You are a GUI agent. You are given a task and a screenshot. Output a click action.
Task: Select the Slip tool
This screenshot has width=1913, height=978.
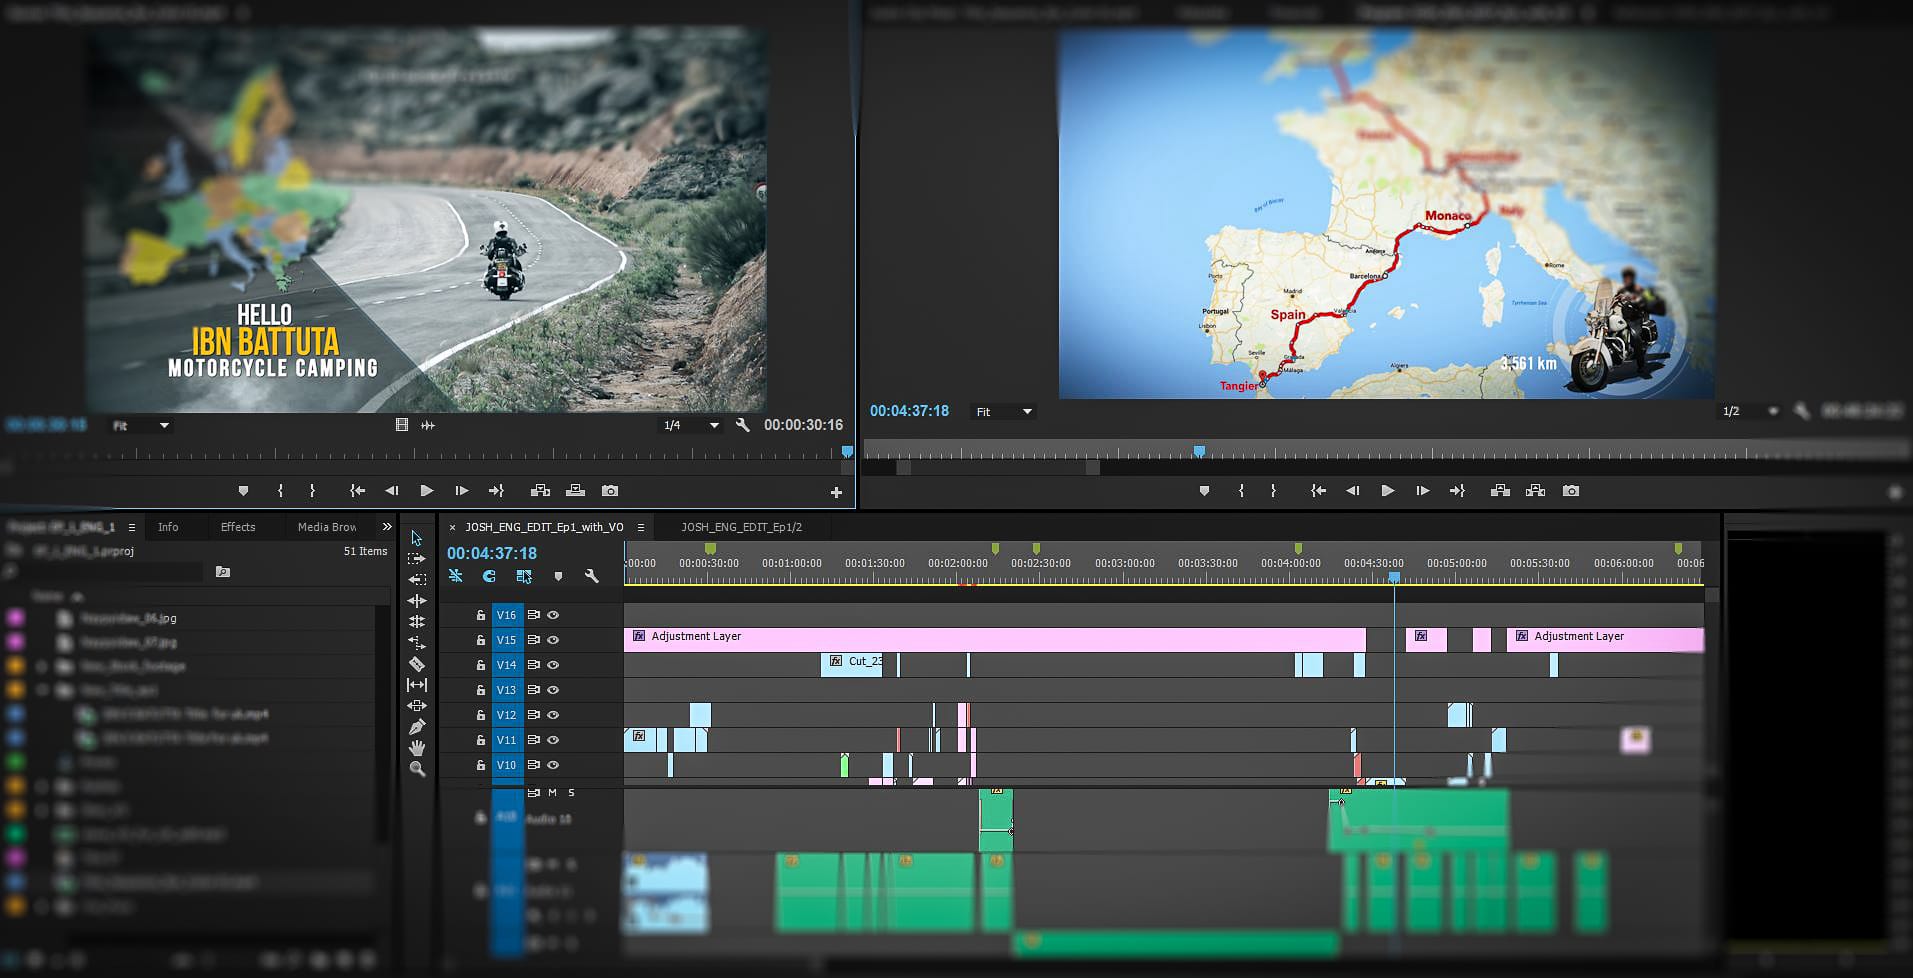[x=417, y=685]
